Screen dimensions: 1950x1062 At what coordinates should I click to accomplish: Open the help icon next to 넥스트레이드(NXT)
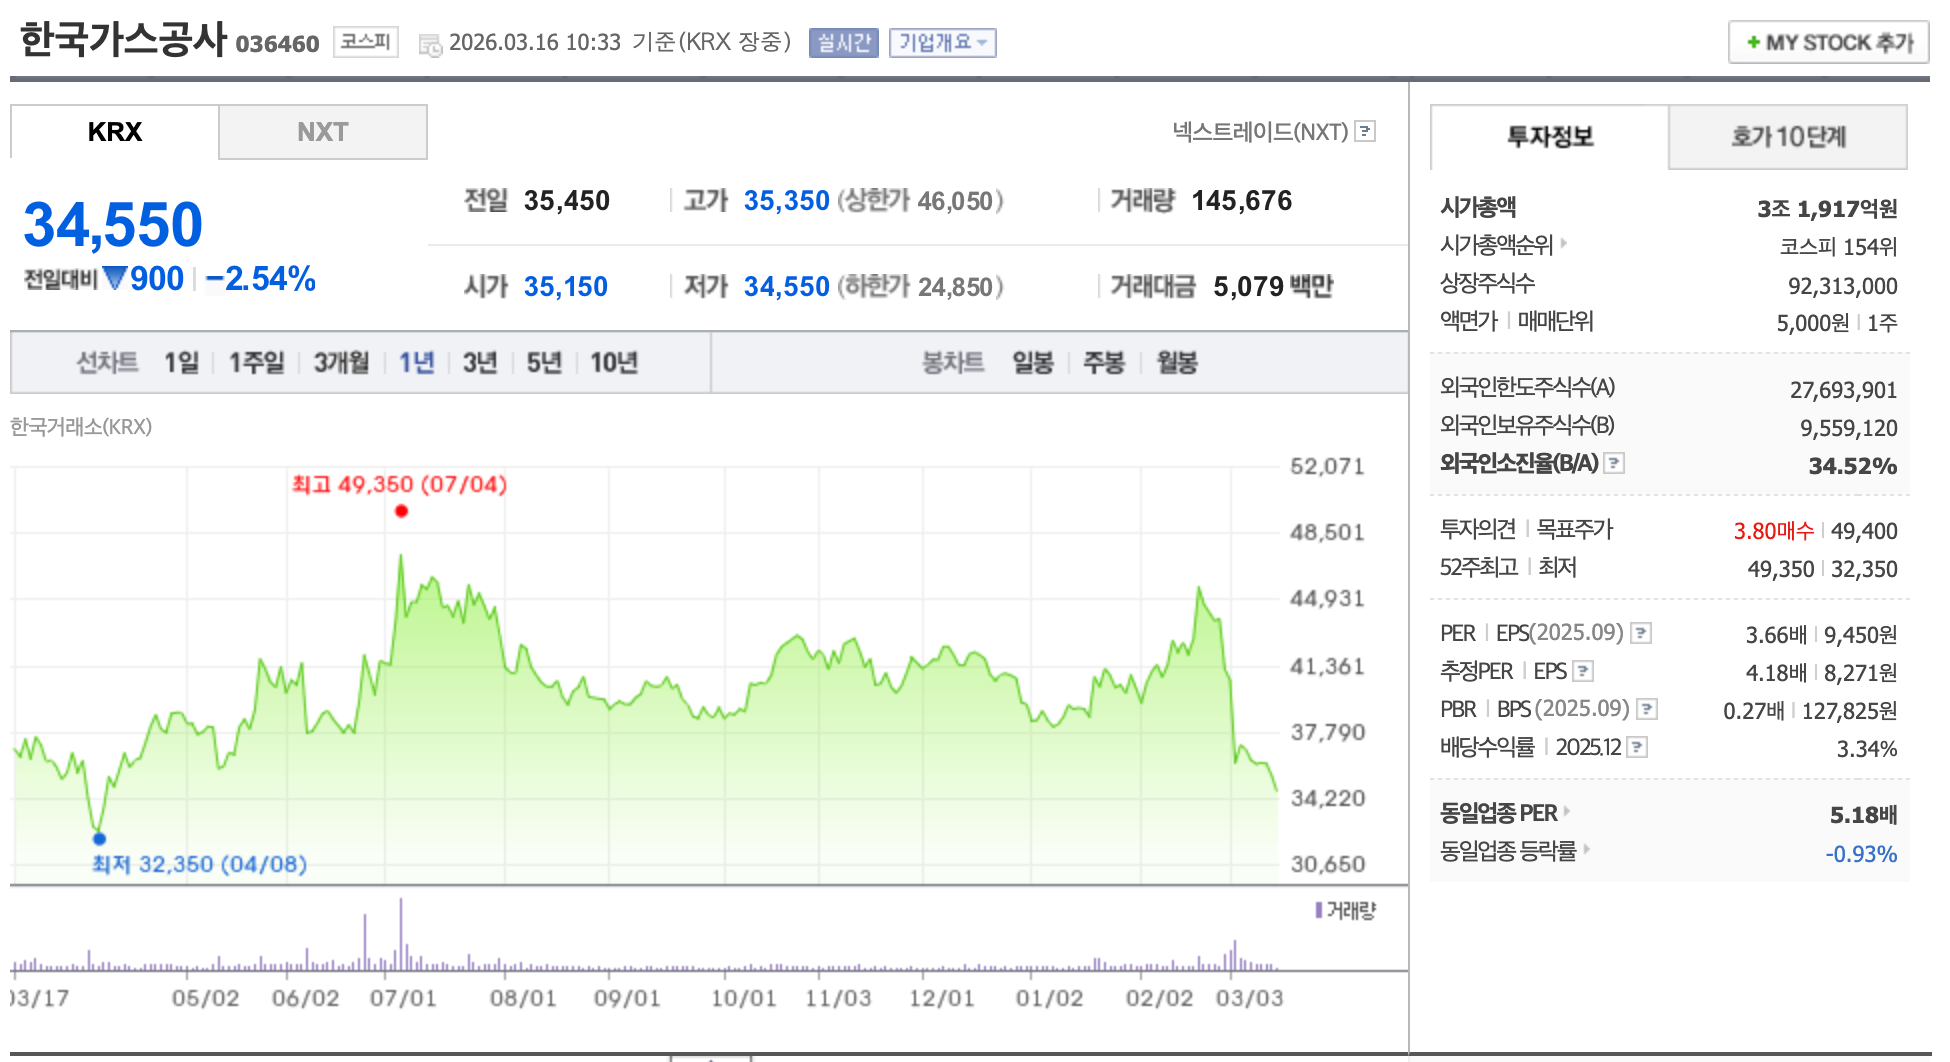[1365, 131]
